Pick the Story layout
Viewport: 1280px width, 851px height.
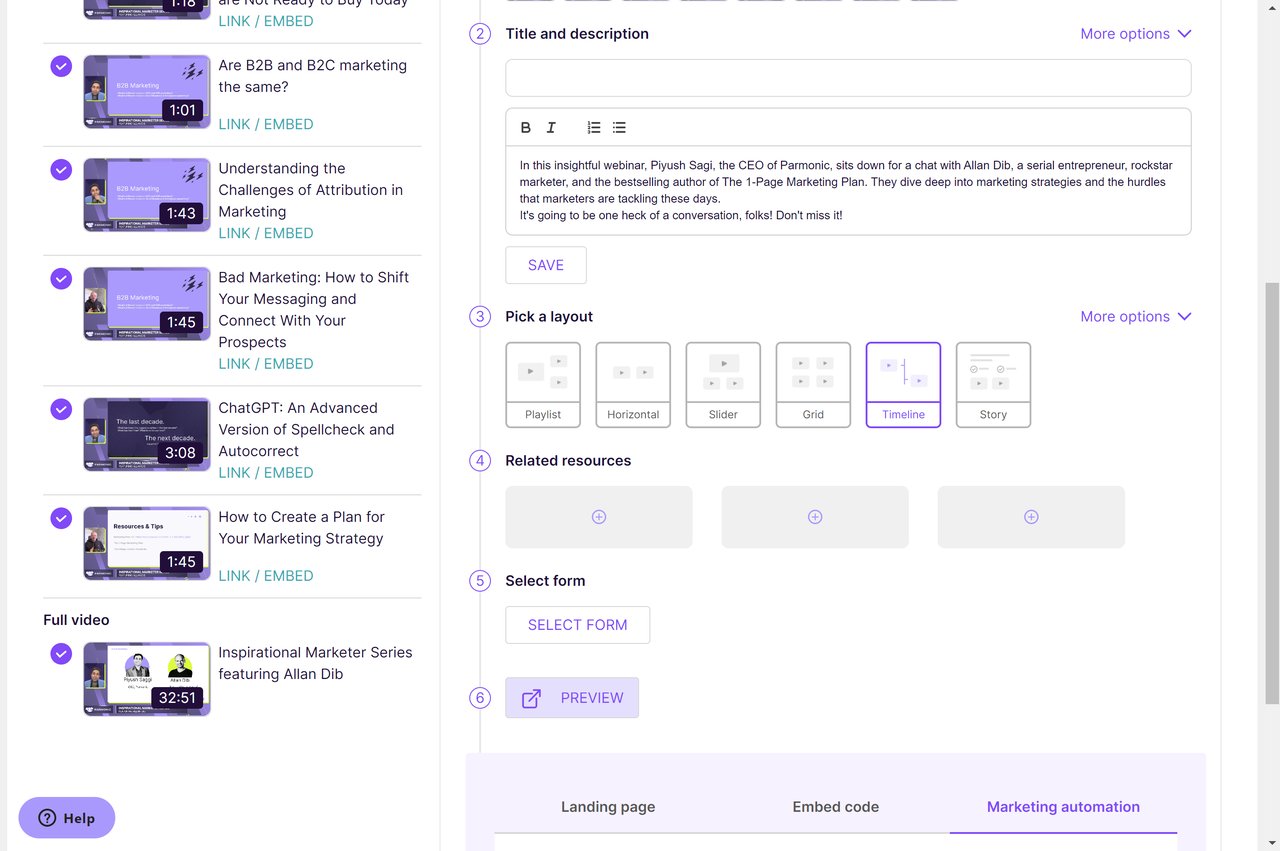coord(993,385)
